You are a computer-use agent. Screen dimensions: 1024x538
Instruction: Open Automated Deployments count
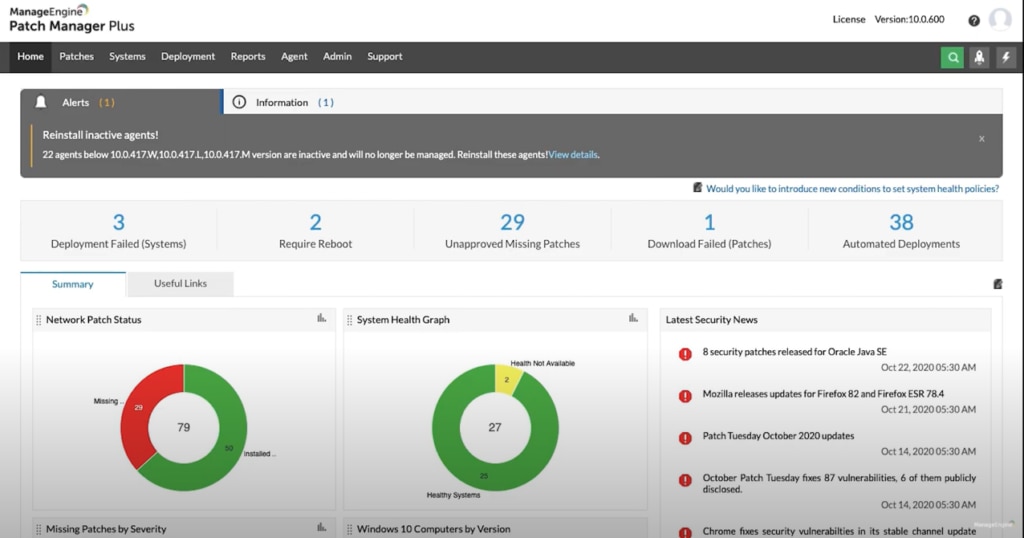[x=901, y=222]
